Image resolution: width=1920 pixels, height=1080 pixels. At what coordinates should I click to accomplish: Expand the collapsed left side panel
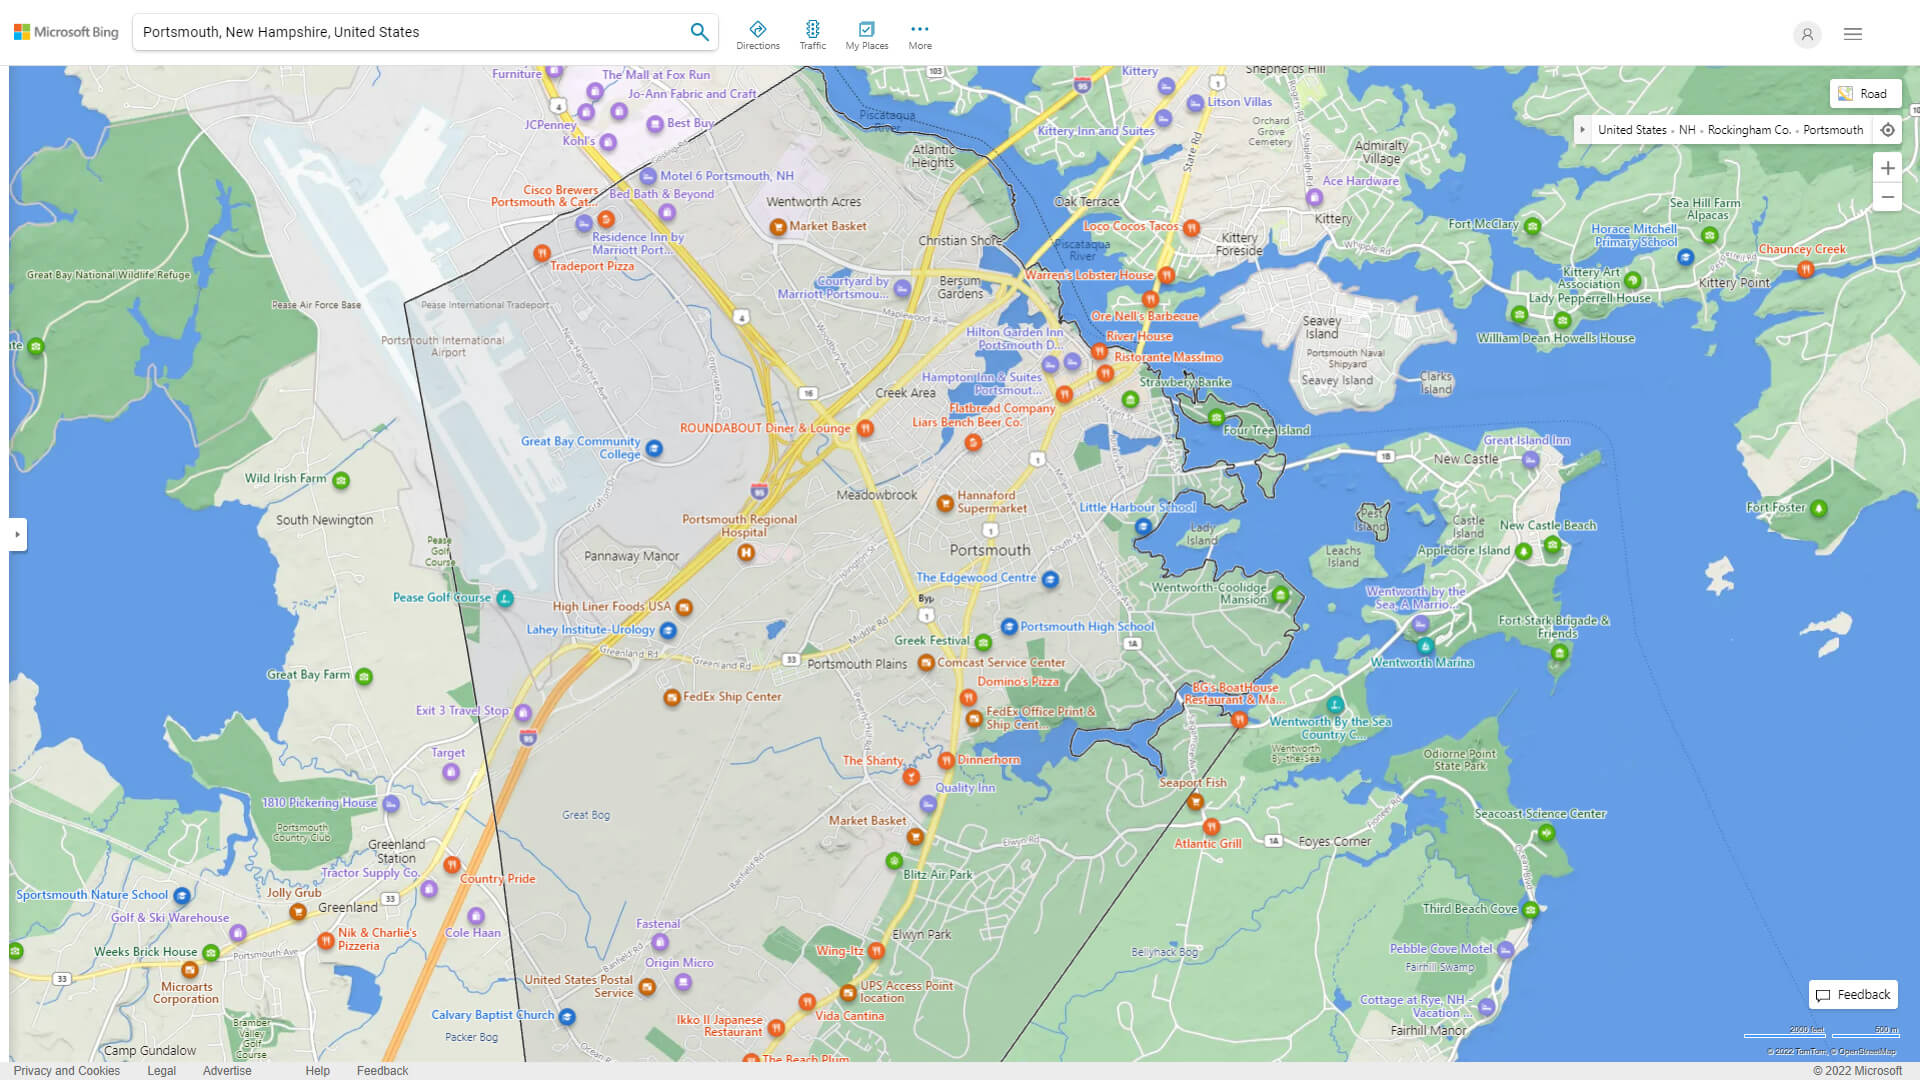click(x=18, y=534)
